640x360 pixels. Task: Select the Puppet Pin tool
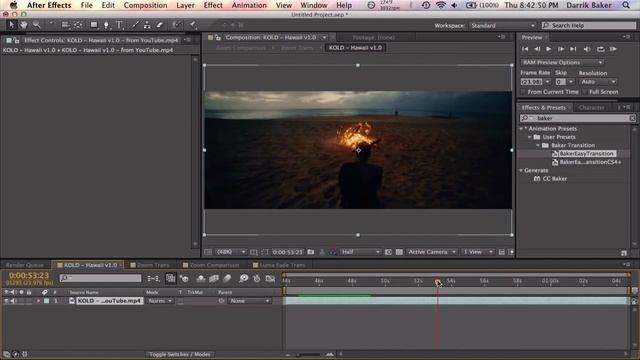pos(192,25)
